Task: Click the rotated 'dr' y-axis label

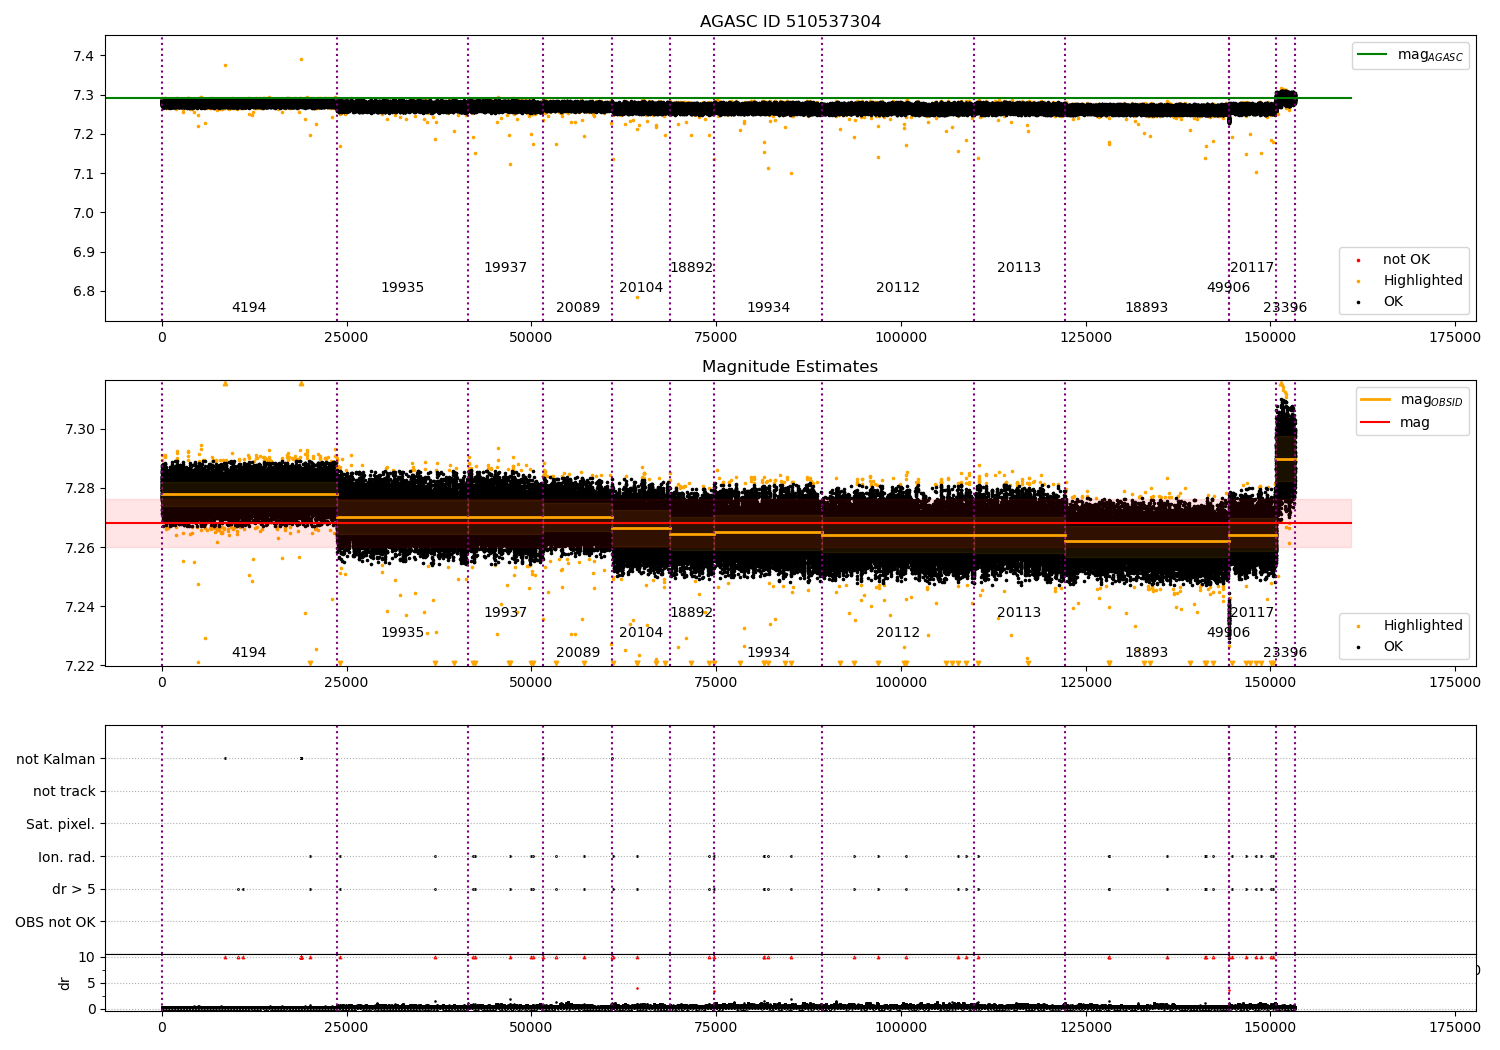Action: click(x=65, y=983)
